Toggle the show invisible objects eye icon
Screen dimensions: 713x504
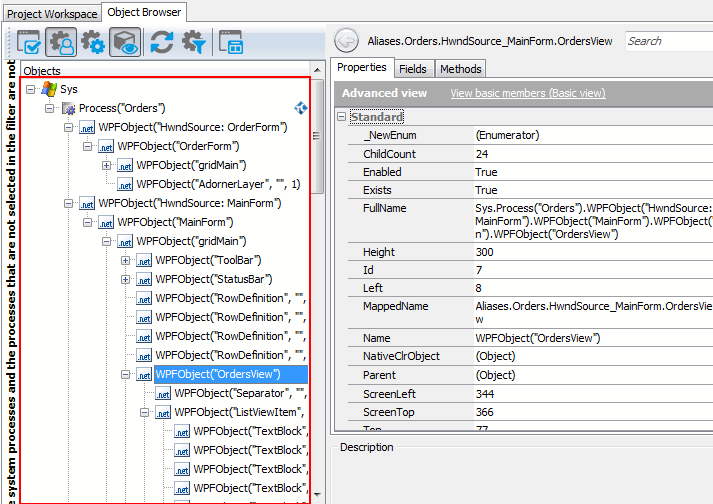click(125, 42)
